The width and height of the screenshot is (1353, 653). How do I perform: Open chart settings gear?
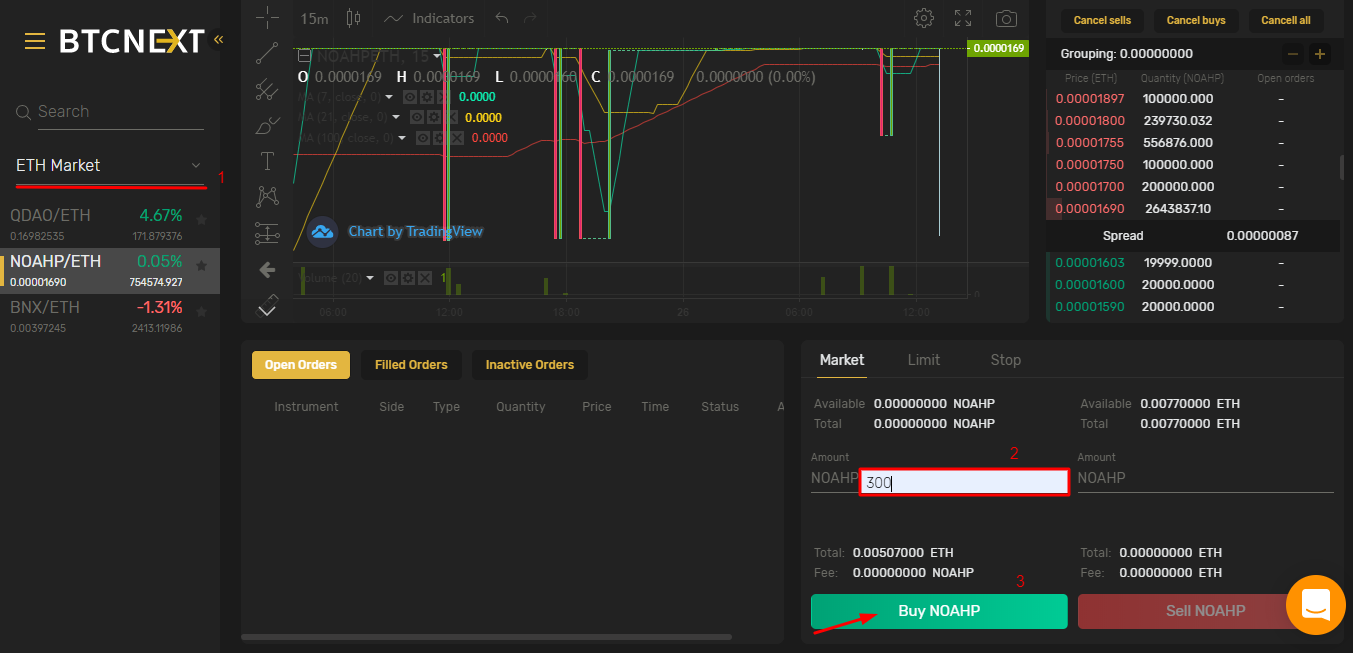click(924, 18)
